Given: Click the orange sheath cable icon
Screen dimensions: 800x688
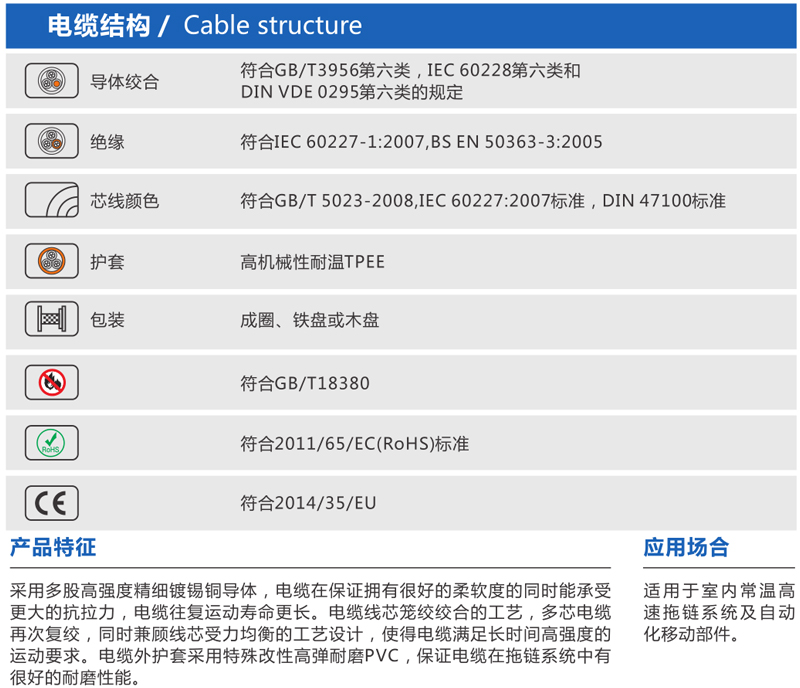Looking at the screenshot, I should point(51,262).
